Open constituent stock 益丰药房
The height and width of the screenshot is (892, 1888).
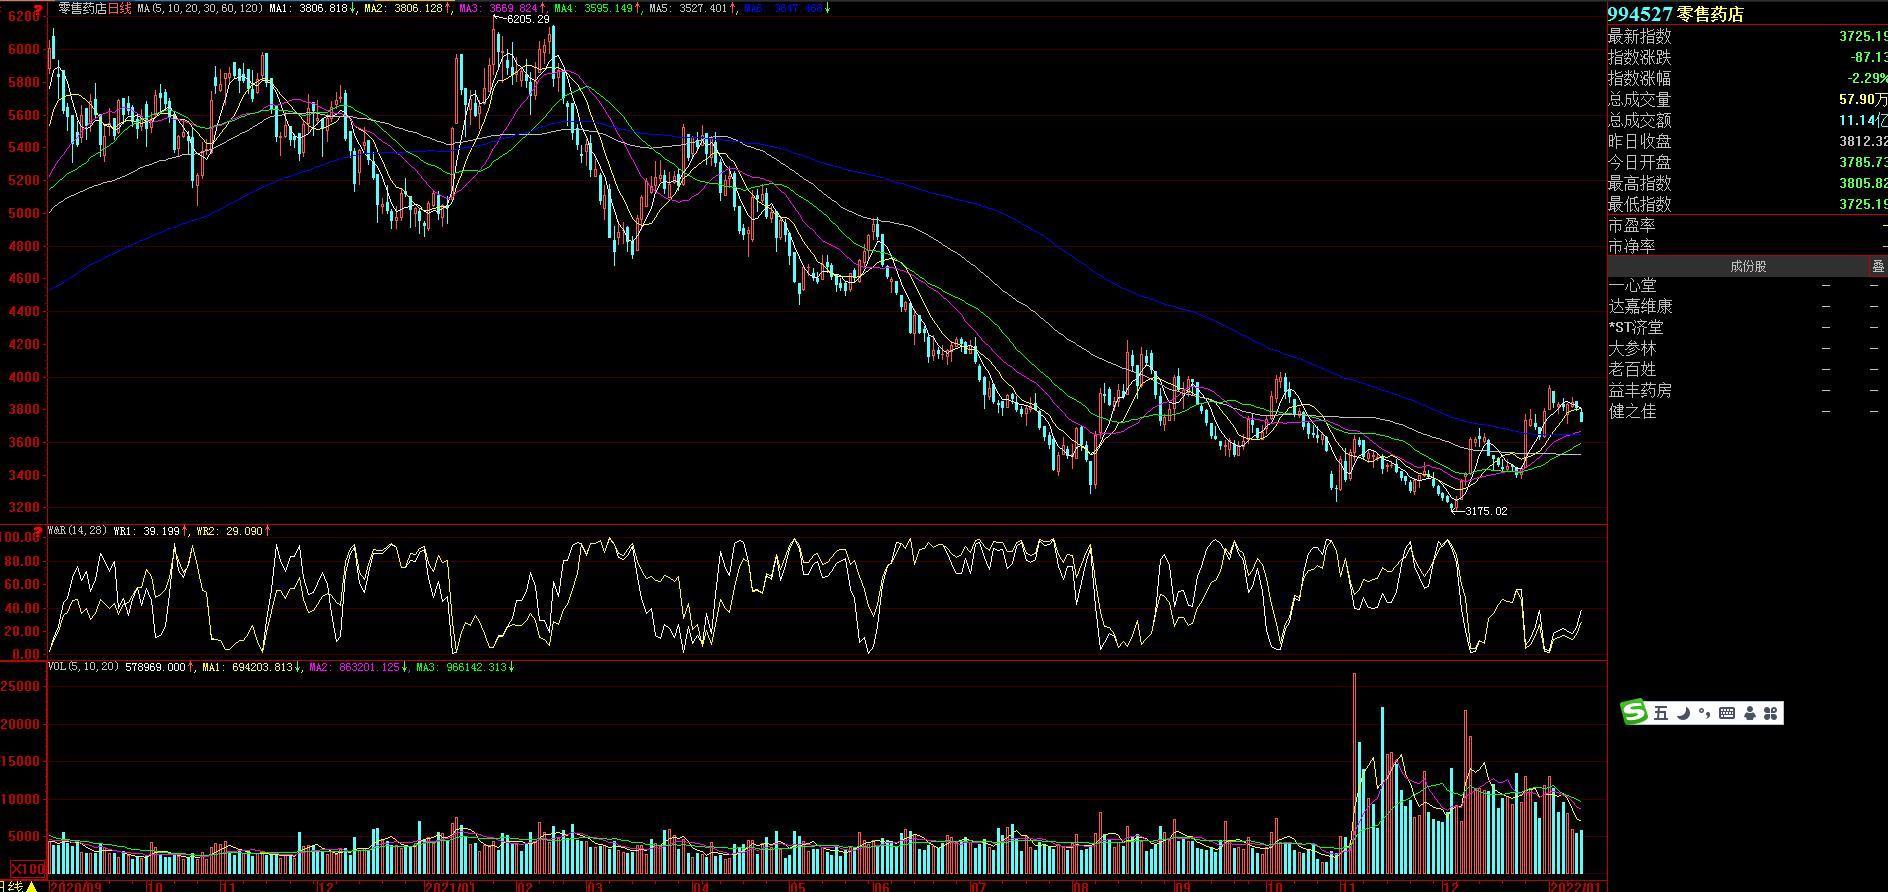point(1639,391)
